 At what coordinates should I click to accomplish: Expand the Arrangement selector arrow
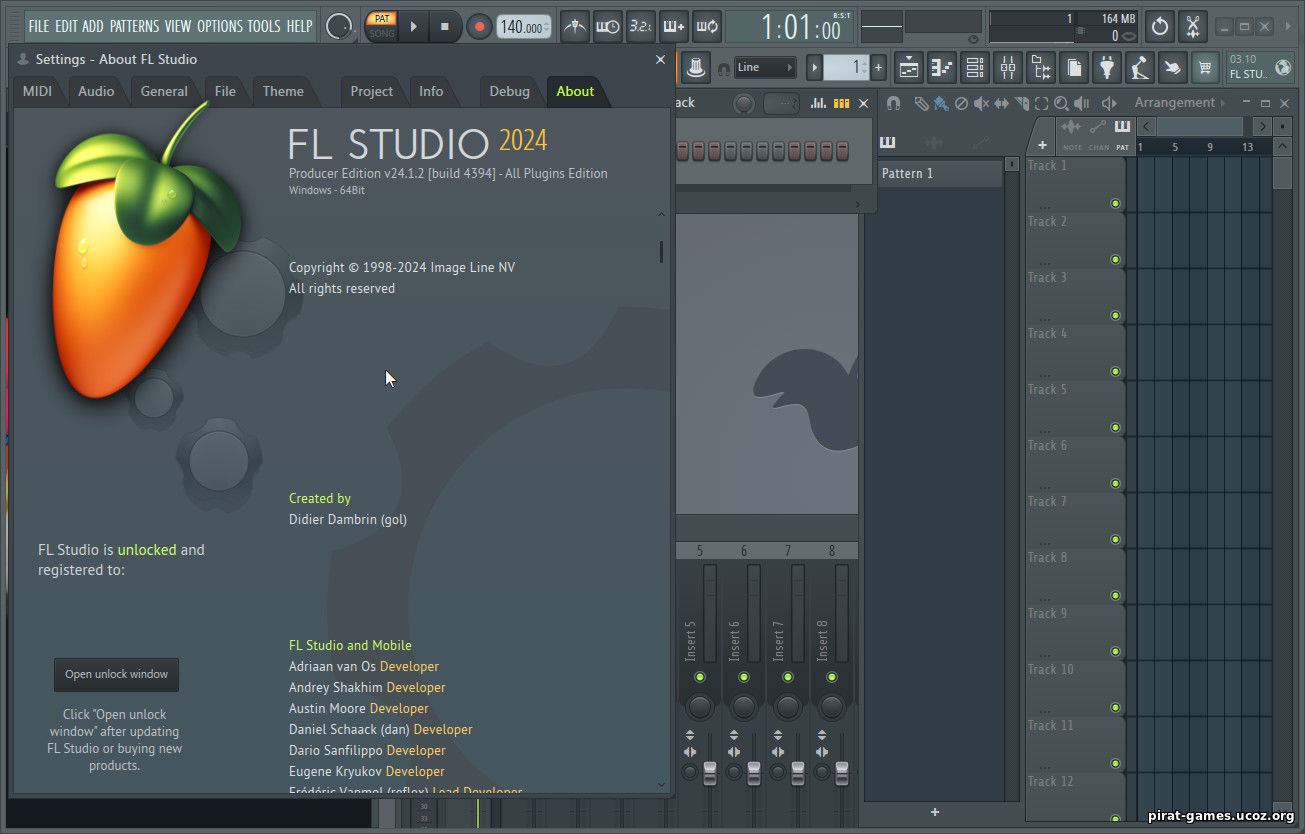click(1224, 103)
